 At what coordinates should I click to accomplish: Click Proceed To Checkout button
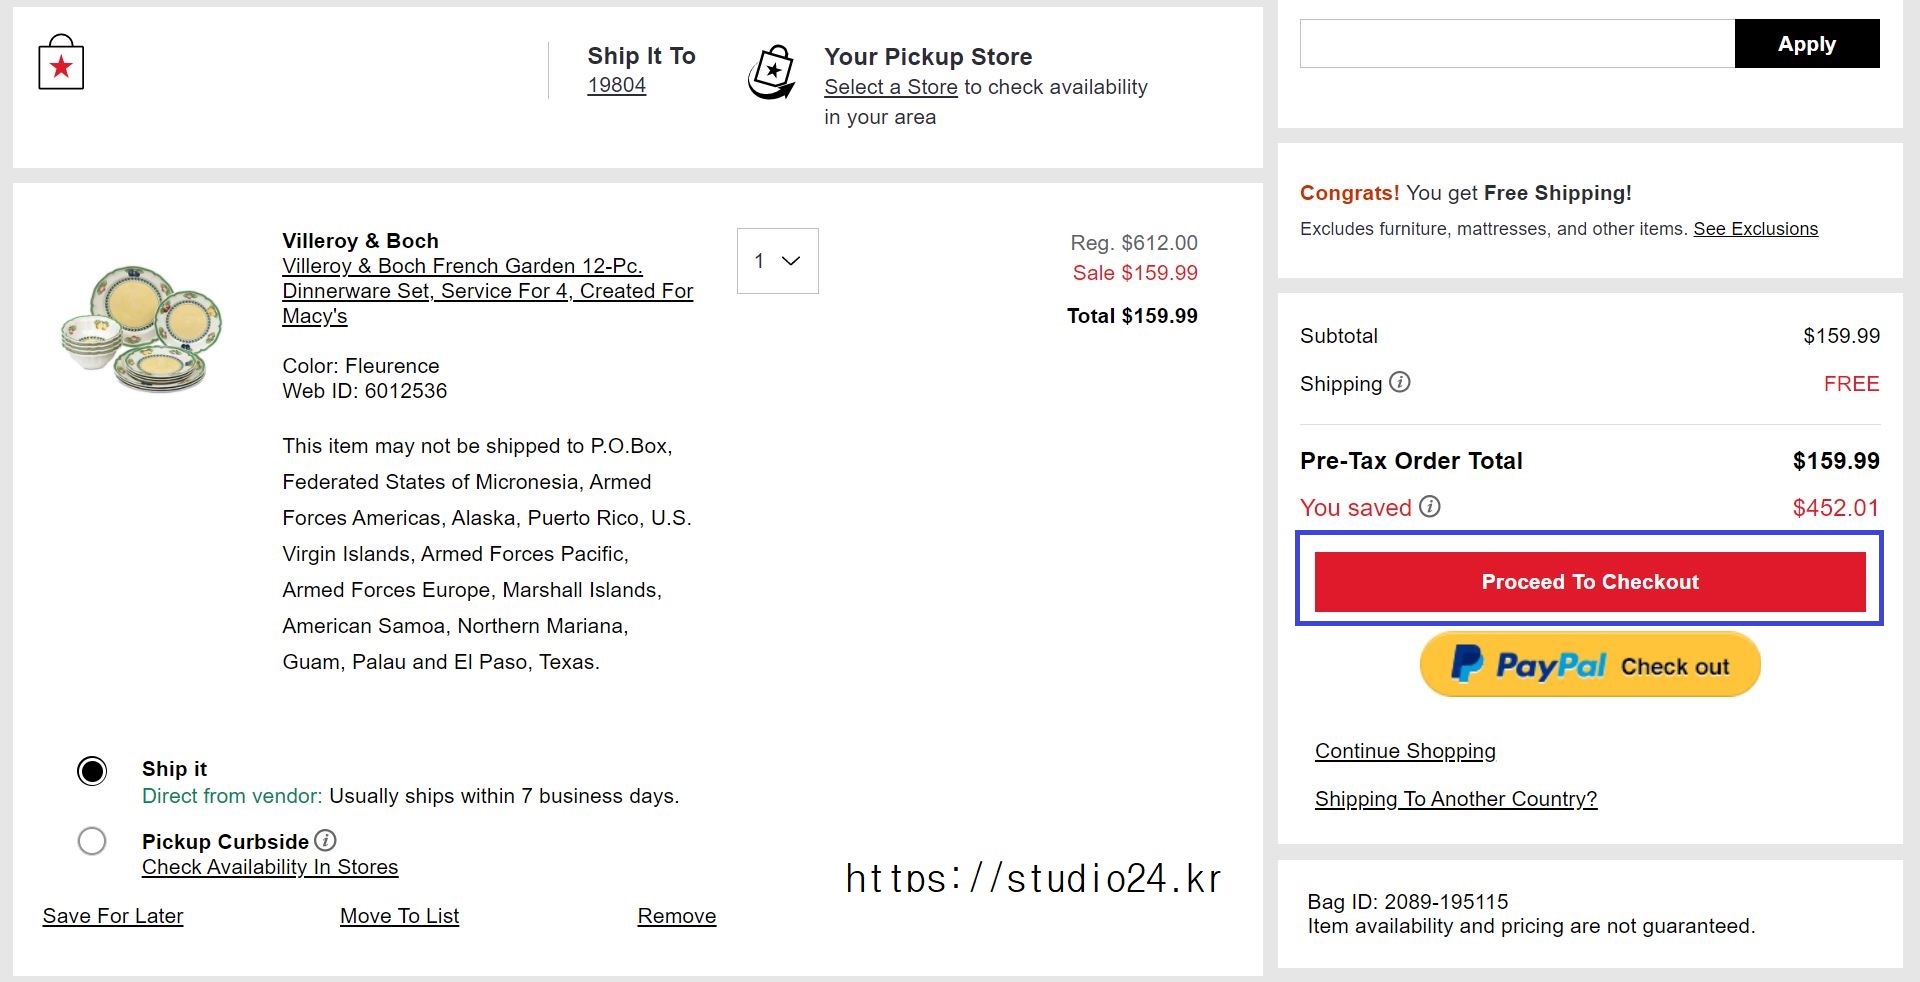tap(1590, 581)
